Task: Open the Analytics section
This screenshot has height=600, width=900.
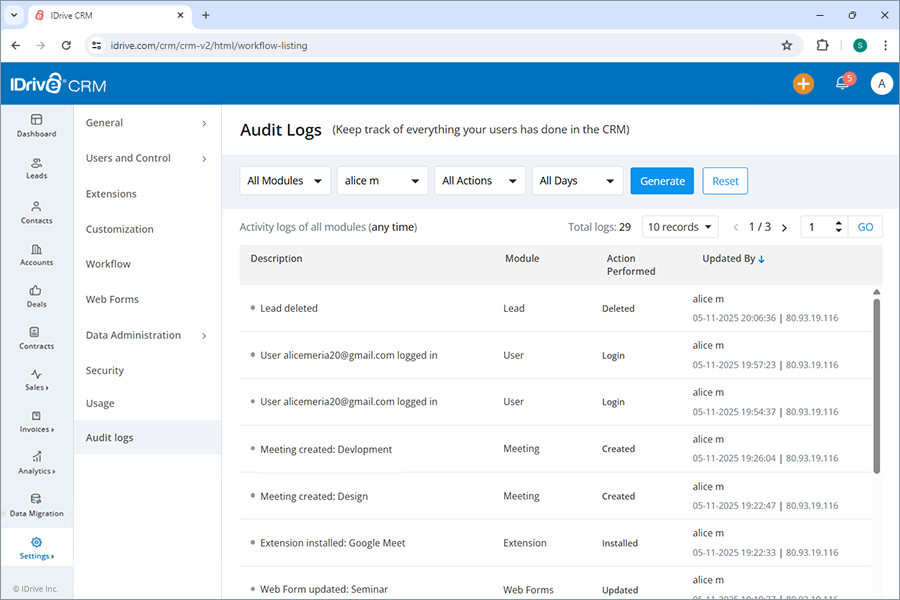Action: 36,465
